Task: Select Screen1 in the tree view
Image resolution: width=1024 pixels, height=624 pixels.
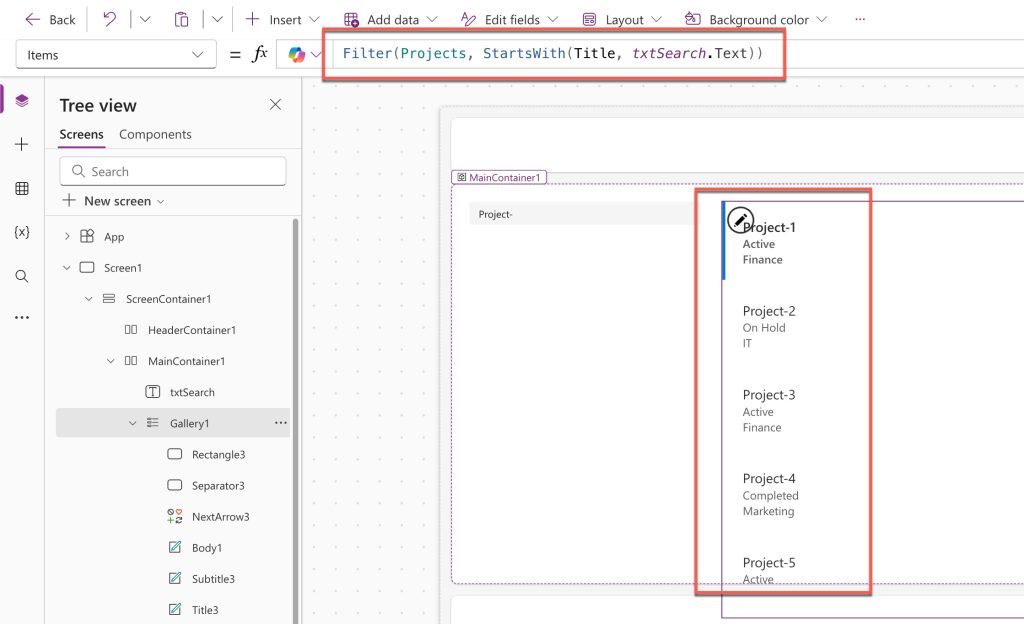Action: click(123, 268)
